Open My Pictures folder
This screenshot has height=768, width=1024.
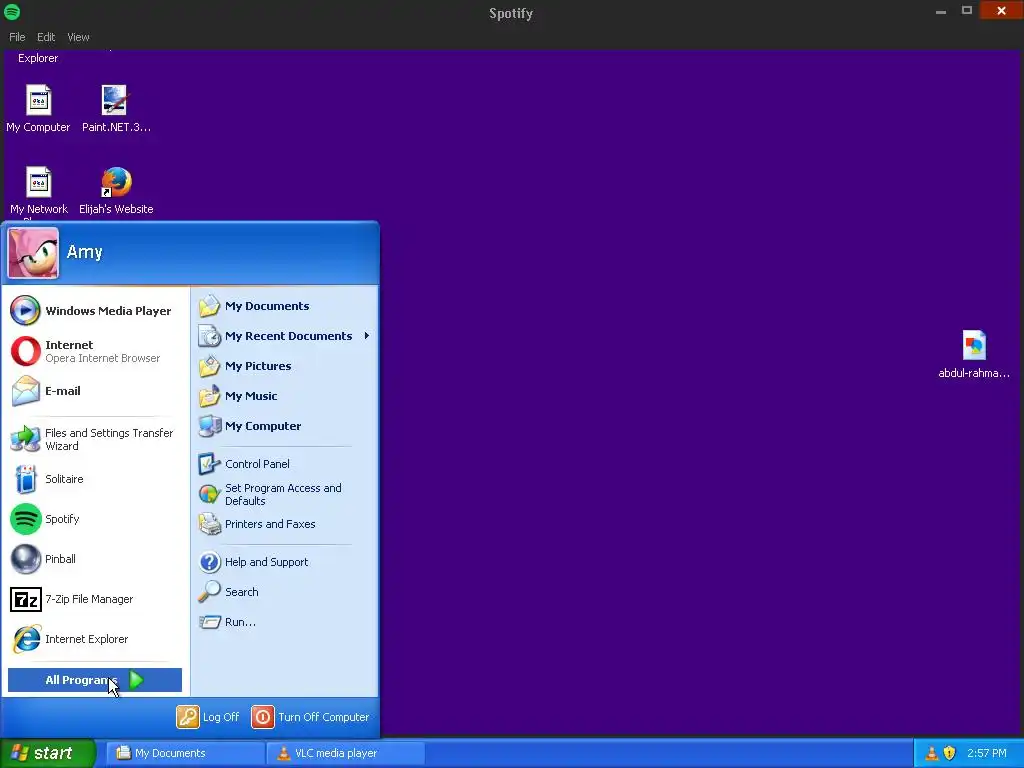click(x=285, y=366)
